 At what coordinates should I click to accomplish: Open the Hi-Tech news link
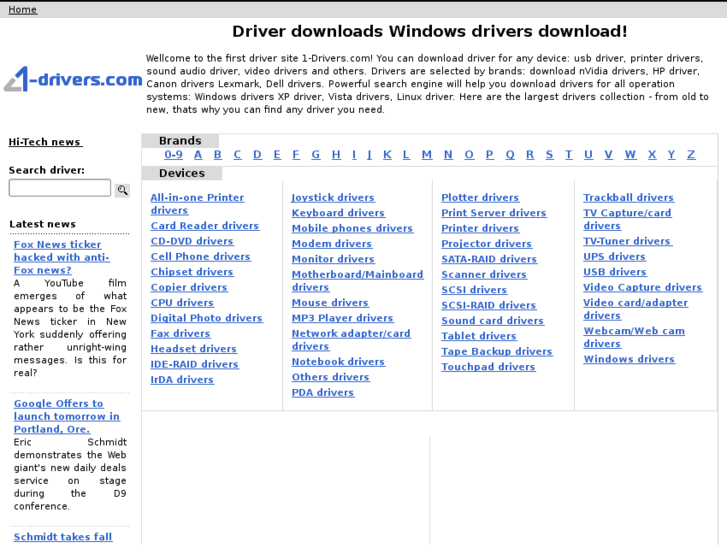click(45, 142)
